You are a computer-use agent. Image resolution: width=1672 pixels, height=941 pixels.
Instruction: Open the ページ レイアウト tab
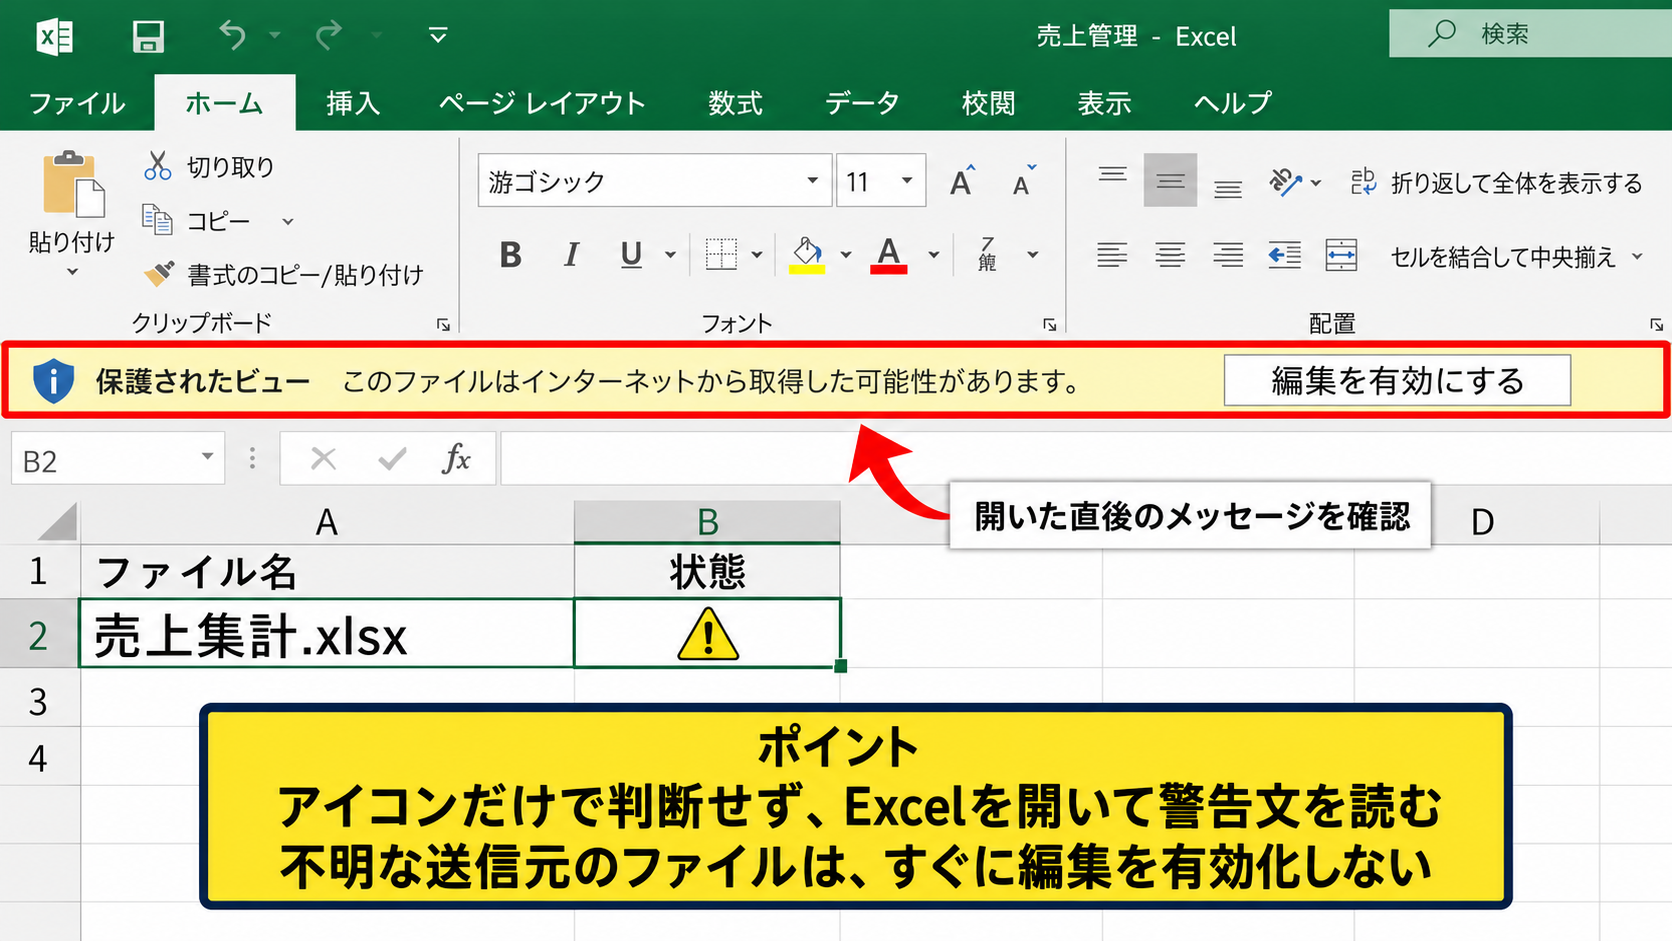542,103
